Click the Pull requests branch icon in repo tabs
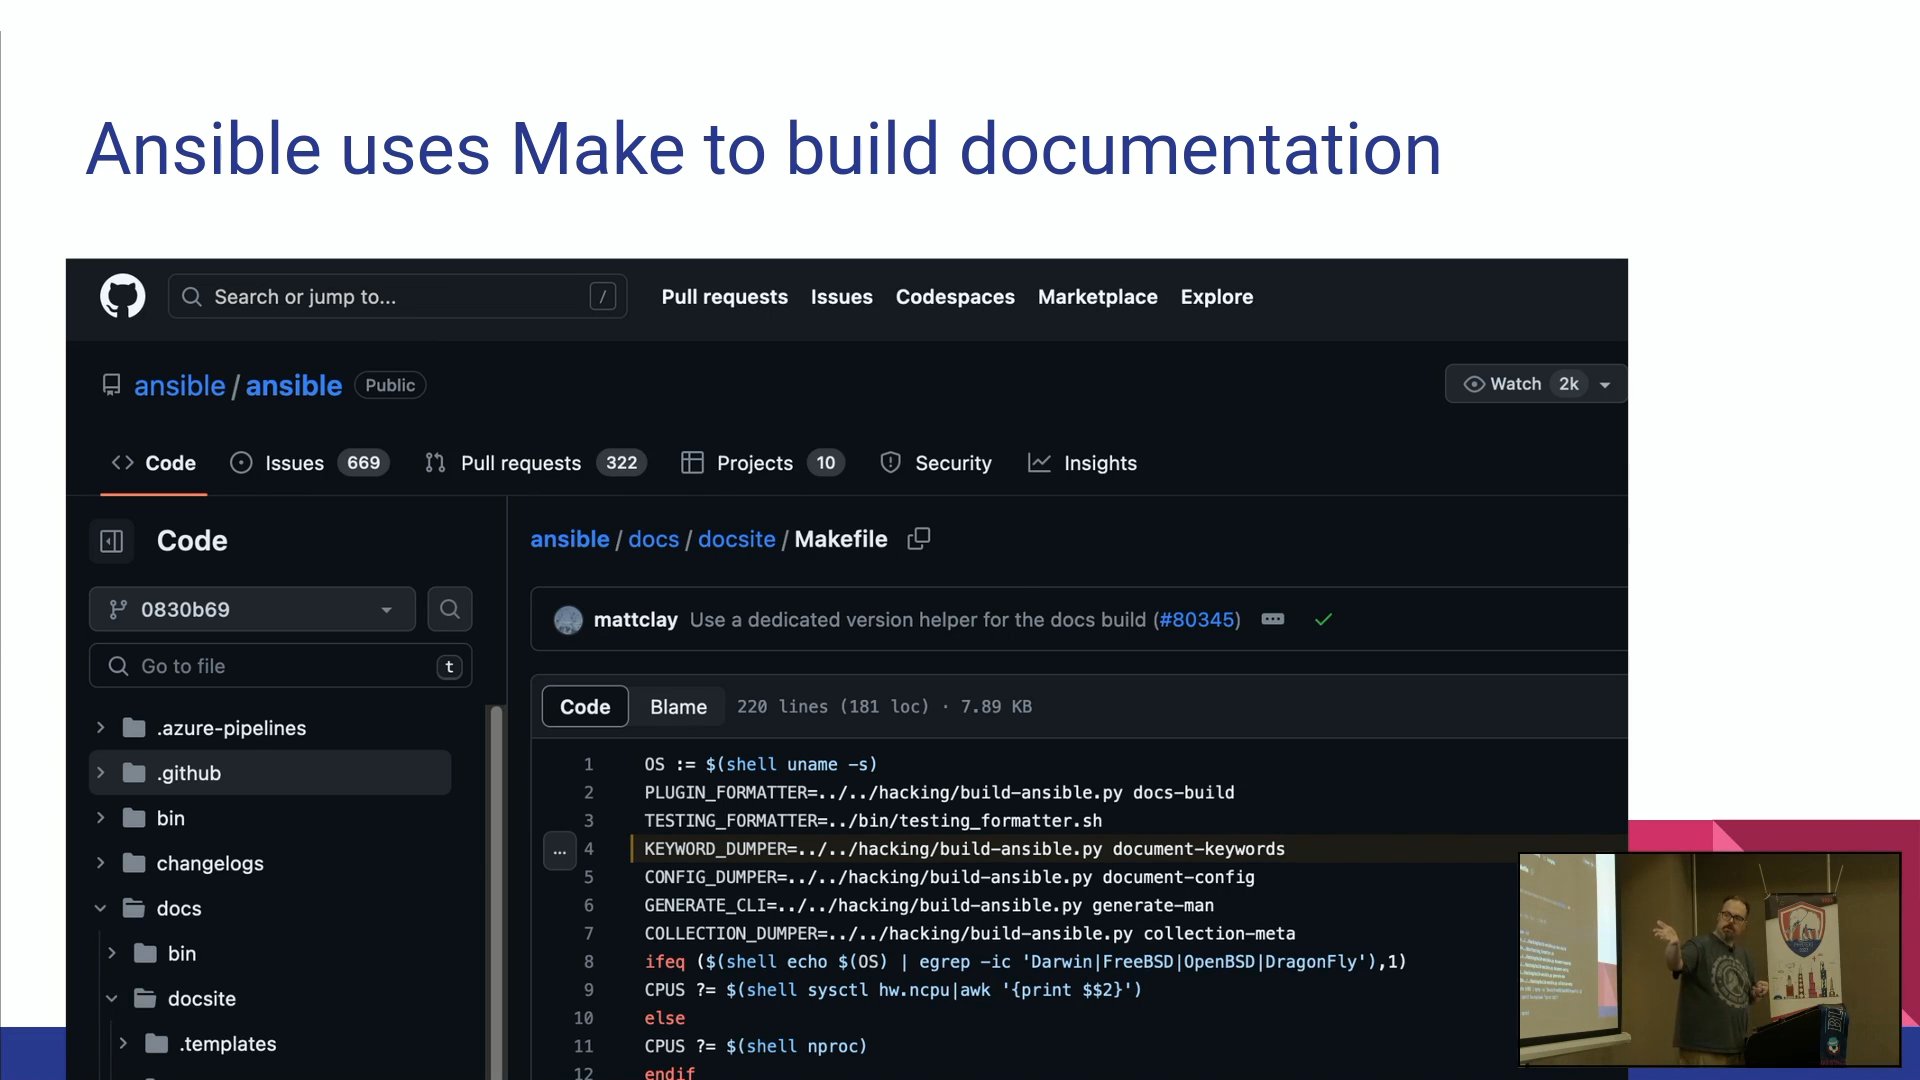Viewport: 1920px width, 1080px height. click(x=435, y=463)
